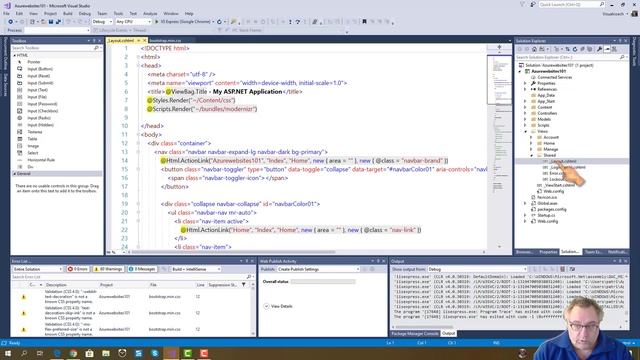This screenshot has width=640, height=360.
Task: Open the Build + IntelliSense dropdown
Action: 196,269
